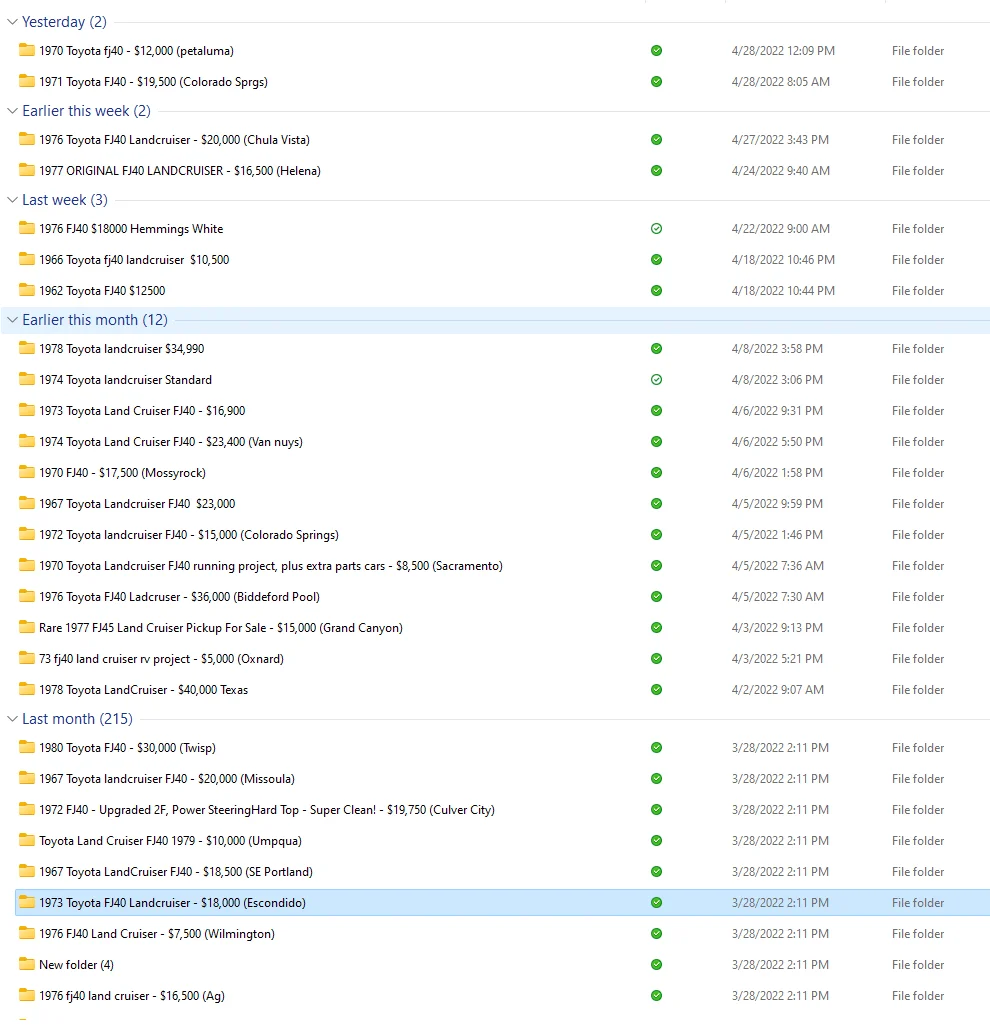Screen dimensions: 990x1025
Task: Collapse the Yesterday (2) group
Action: [12, 22]
